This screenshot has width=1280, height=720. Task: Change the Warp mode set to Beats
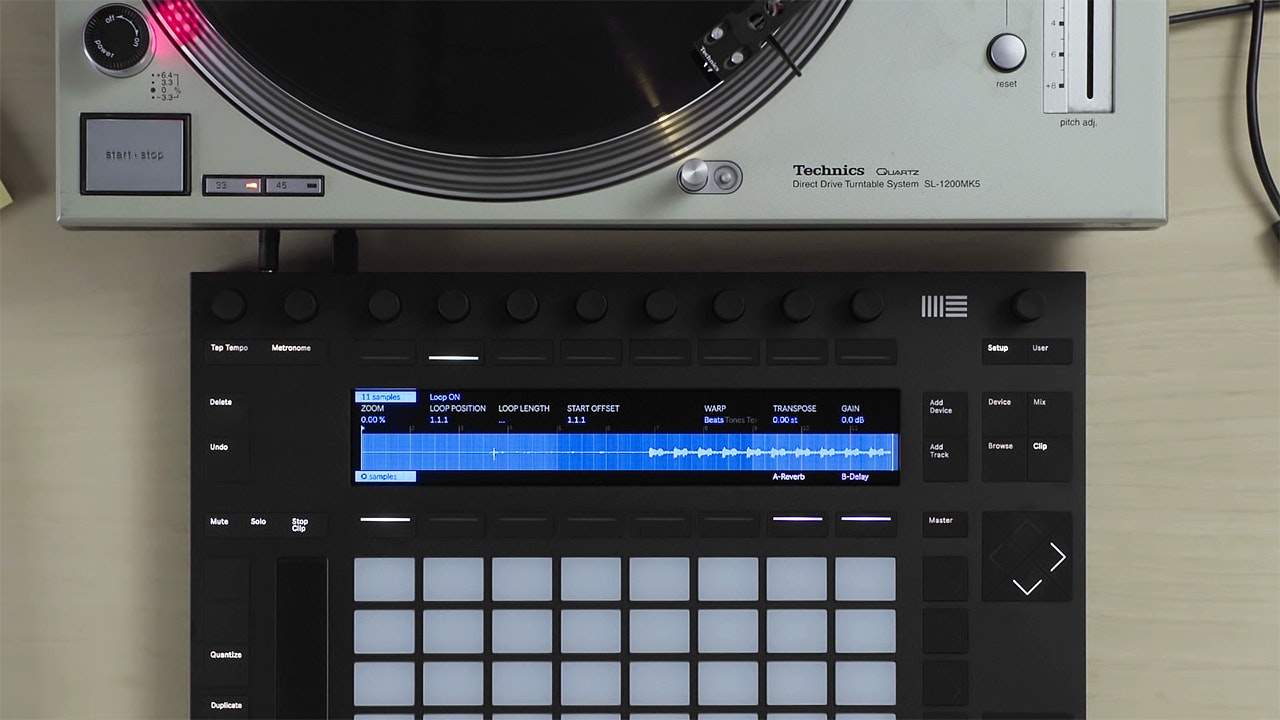(714, 421)
